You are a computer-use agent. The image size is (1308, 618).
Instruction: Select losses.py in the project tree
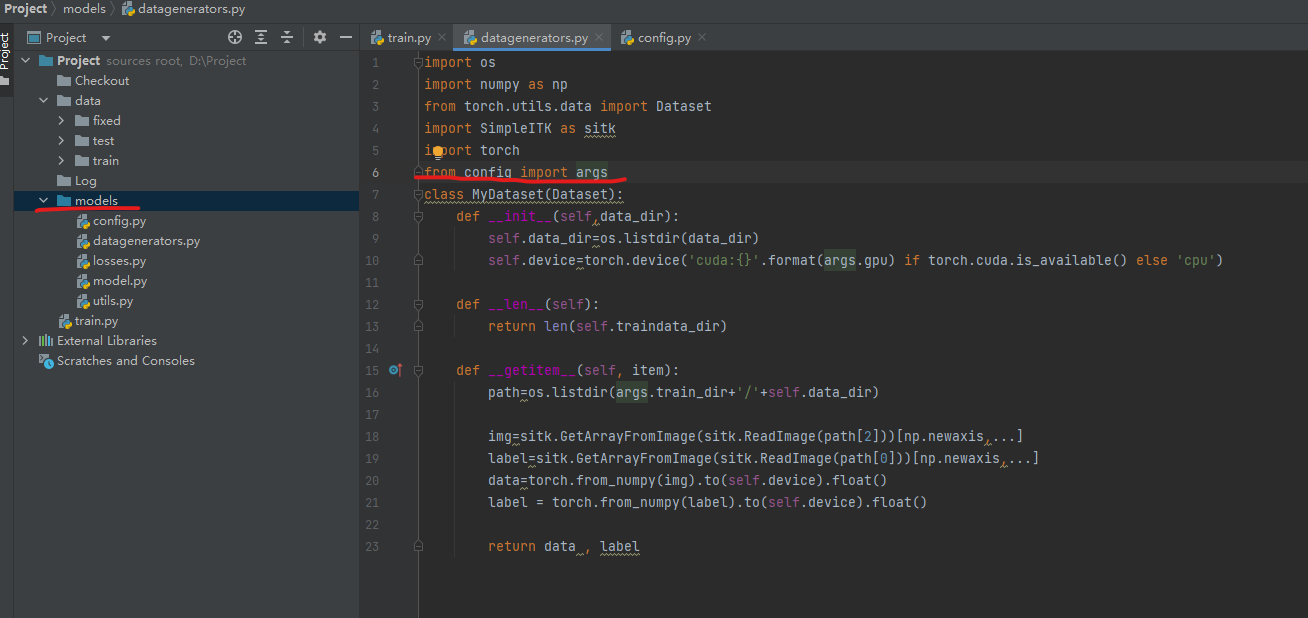(119, 261)
